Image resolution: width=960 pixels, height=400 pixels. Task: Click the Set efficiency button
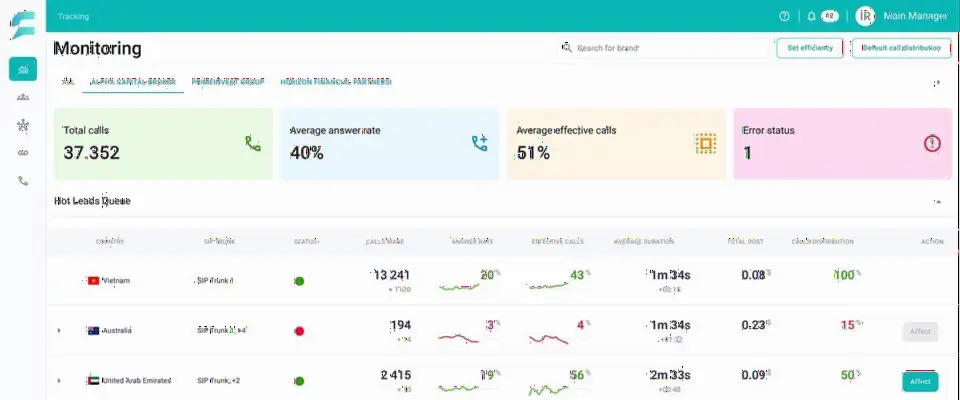[x=810, y=48]
